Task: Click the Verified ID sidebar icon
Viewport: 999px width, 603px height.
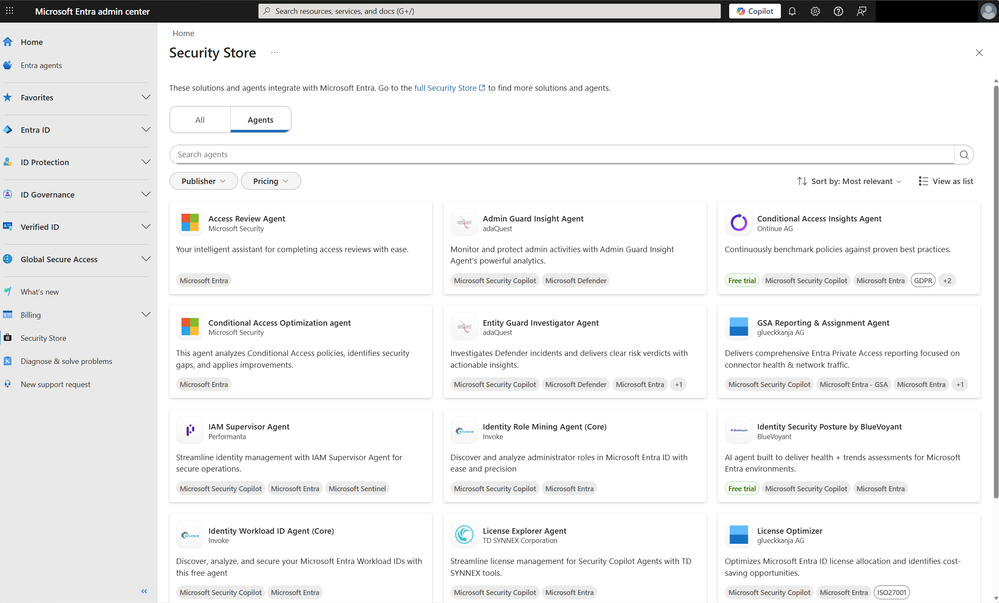Action: (x=8, y=226)
